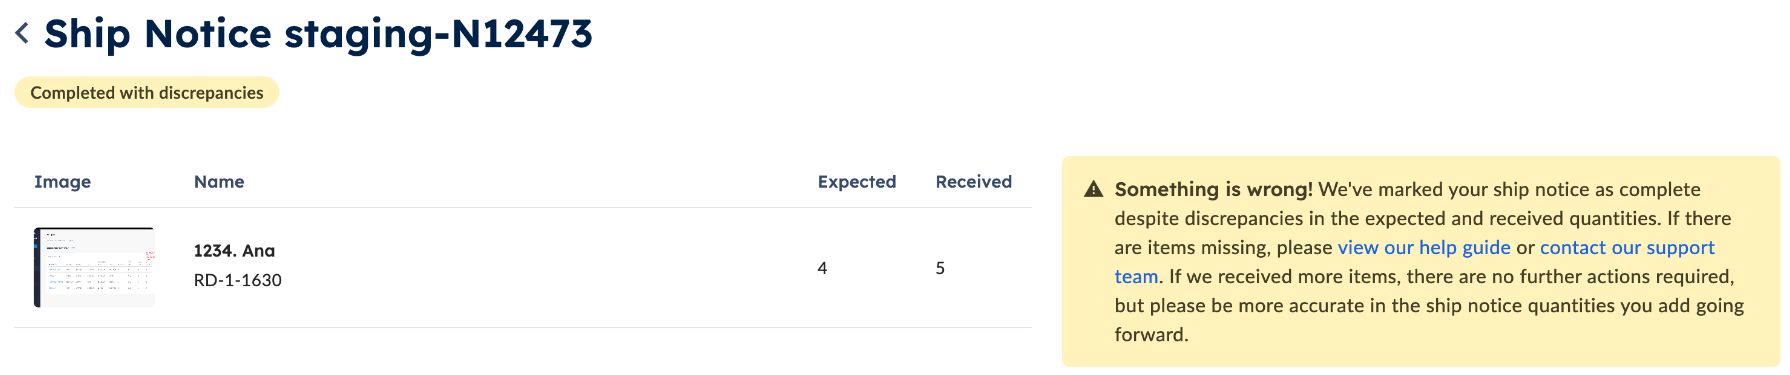The image size is (1790, 375).
Task: Click the word 'forward.' ending the banner
Action: [1152, 334]
